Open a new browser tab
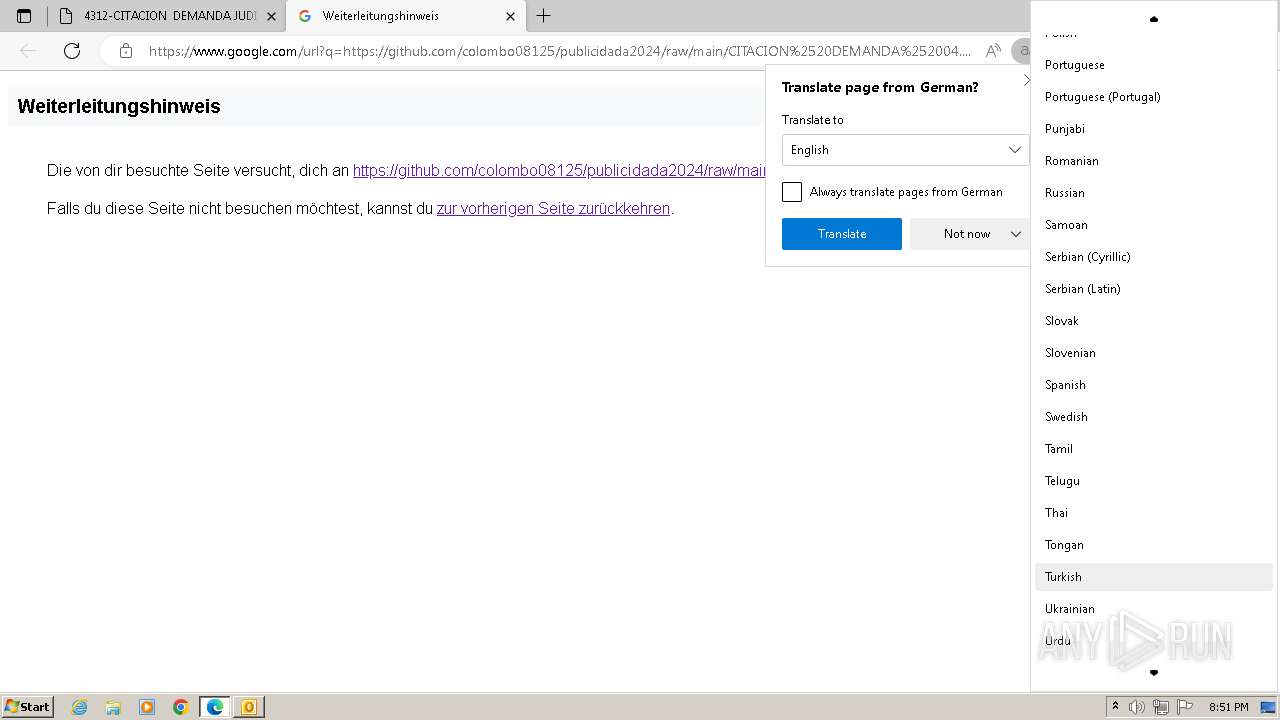Image resolution: width=1280 pixels, height=720 pixels. click(544, 16)
